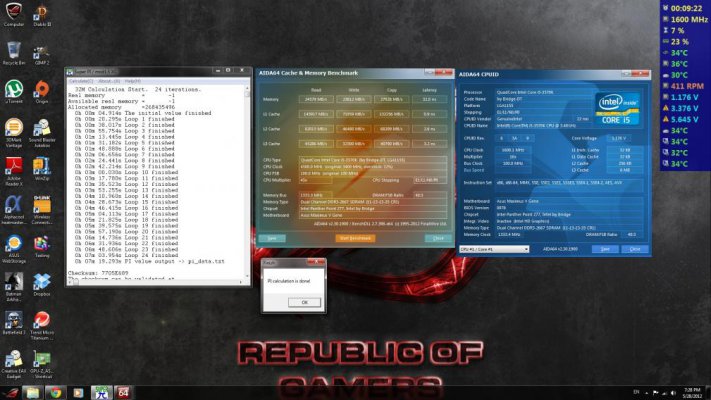Click the Memory Read result field
The height and width of the screenshot is (400, 711).
point(316,99)
